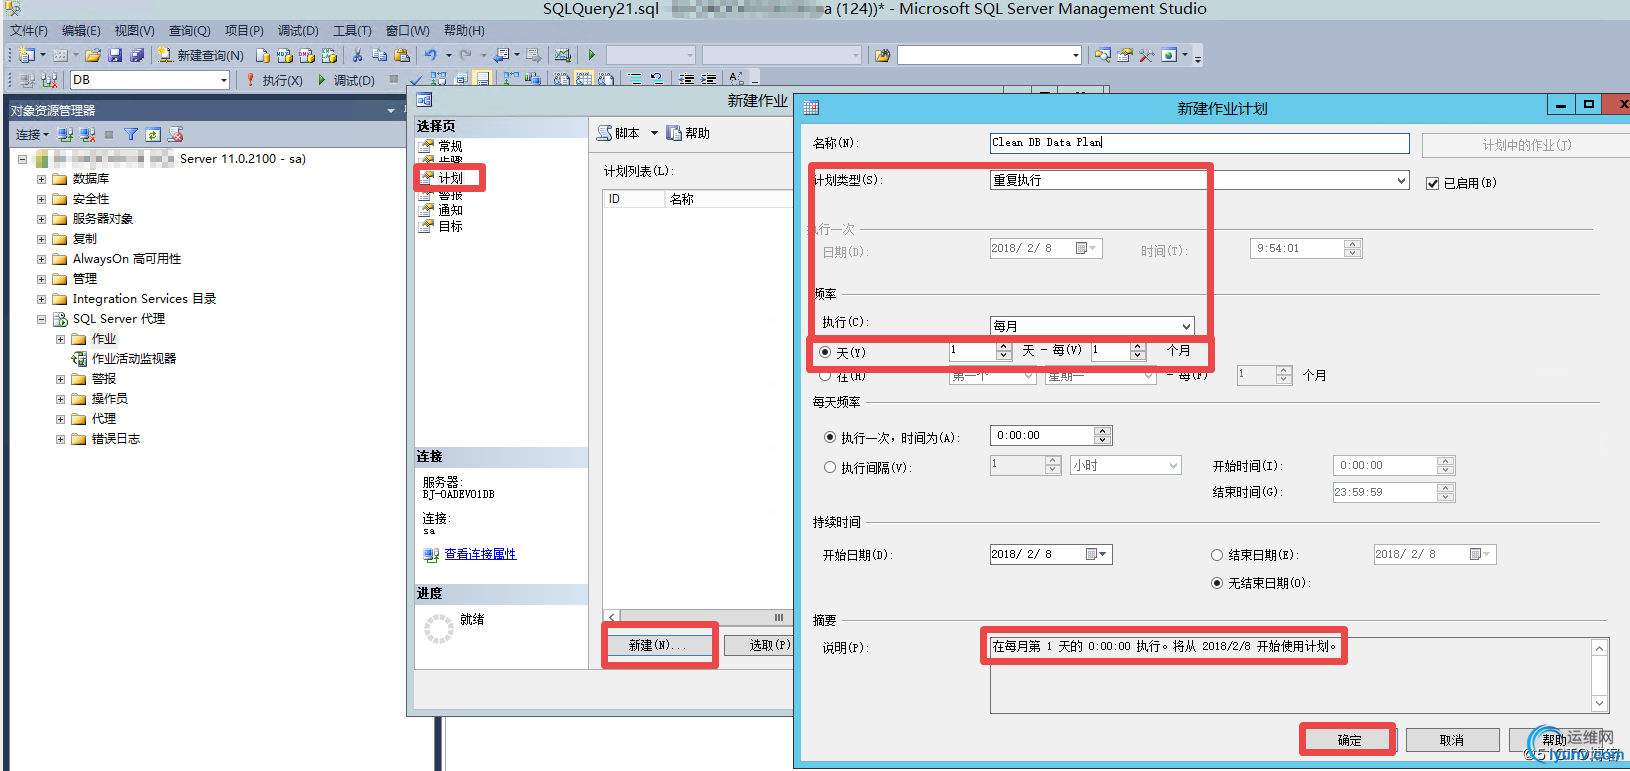Click Object Explorer connect icon
Screen dimensions: 1630x771
tap(65, 134)
